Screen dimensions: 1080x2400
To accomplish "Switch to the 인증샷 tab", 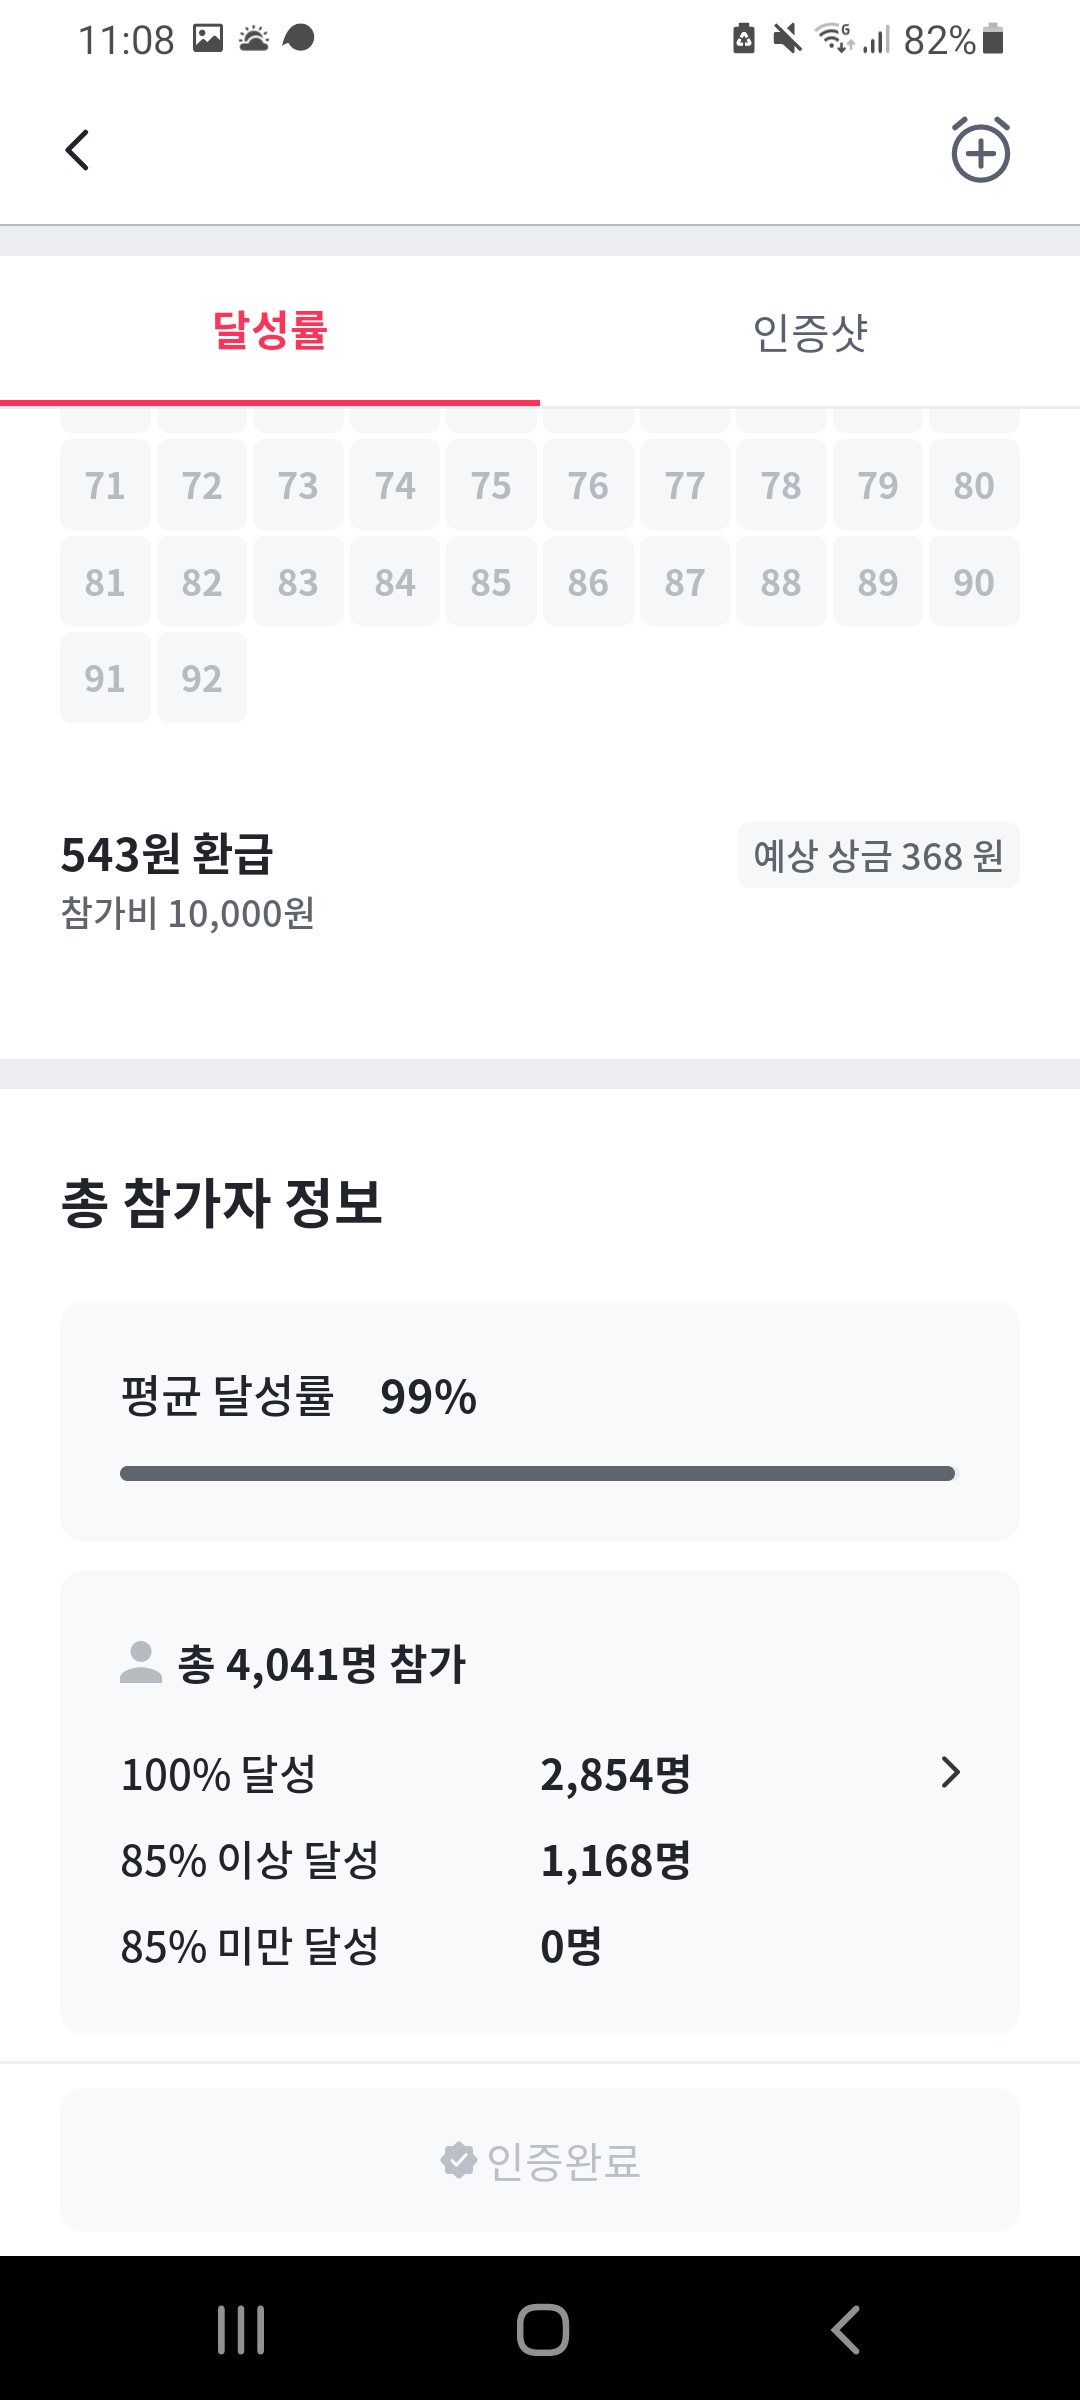I will click(x=810, y=331).
